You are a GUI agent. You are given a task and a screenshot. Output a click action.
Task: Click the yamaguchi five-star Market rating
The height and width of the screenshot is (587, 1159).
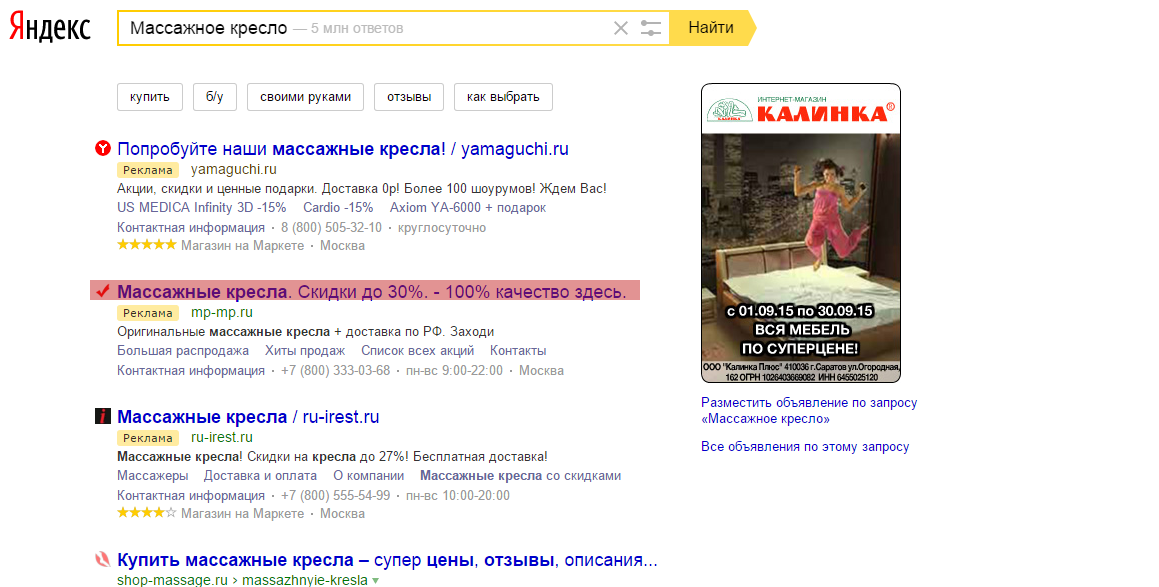146,245
